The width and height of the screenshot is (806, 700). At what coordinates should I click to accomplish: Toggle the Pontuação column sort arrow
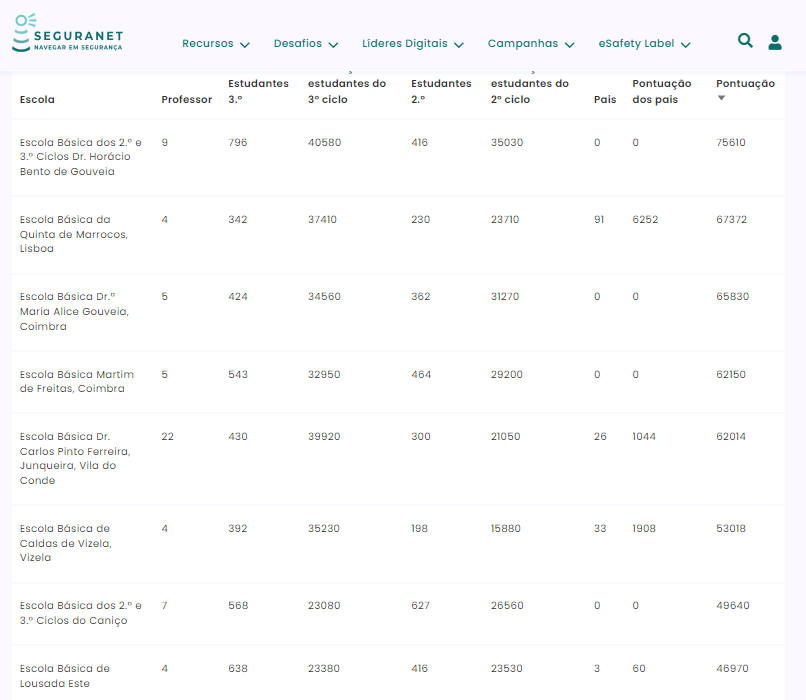tap(721, 98)
